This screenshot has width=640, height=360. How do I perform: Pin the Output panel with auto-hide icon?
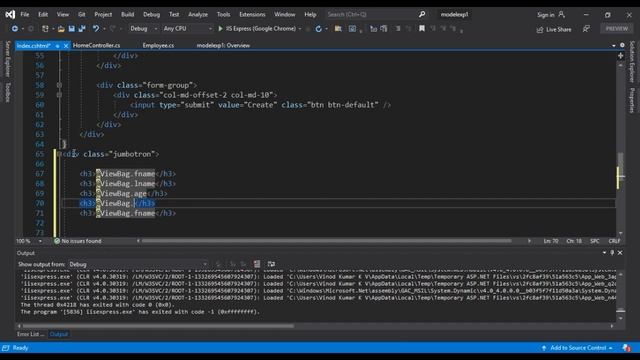coord(612,253)
